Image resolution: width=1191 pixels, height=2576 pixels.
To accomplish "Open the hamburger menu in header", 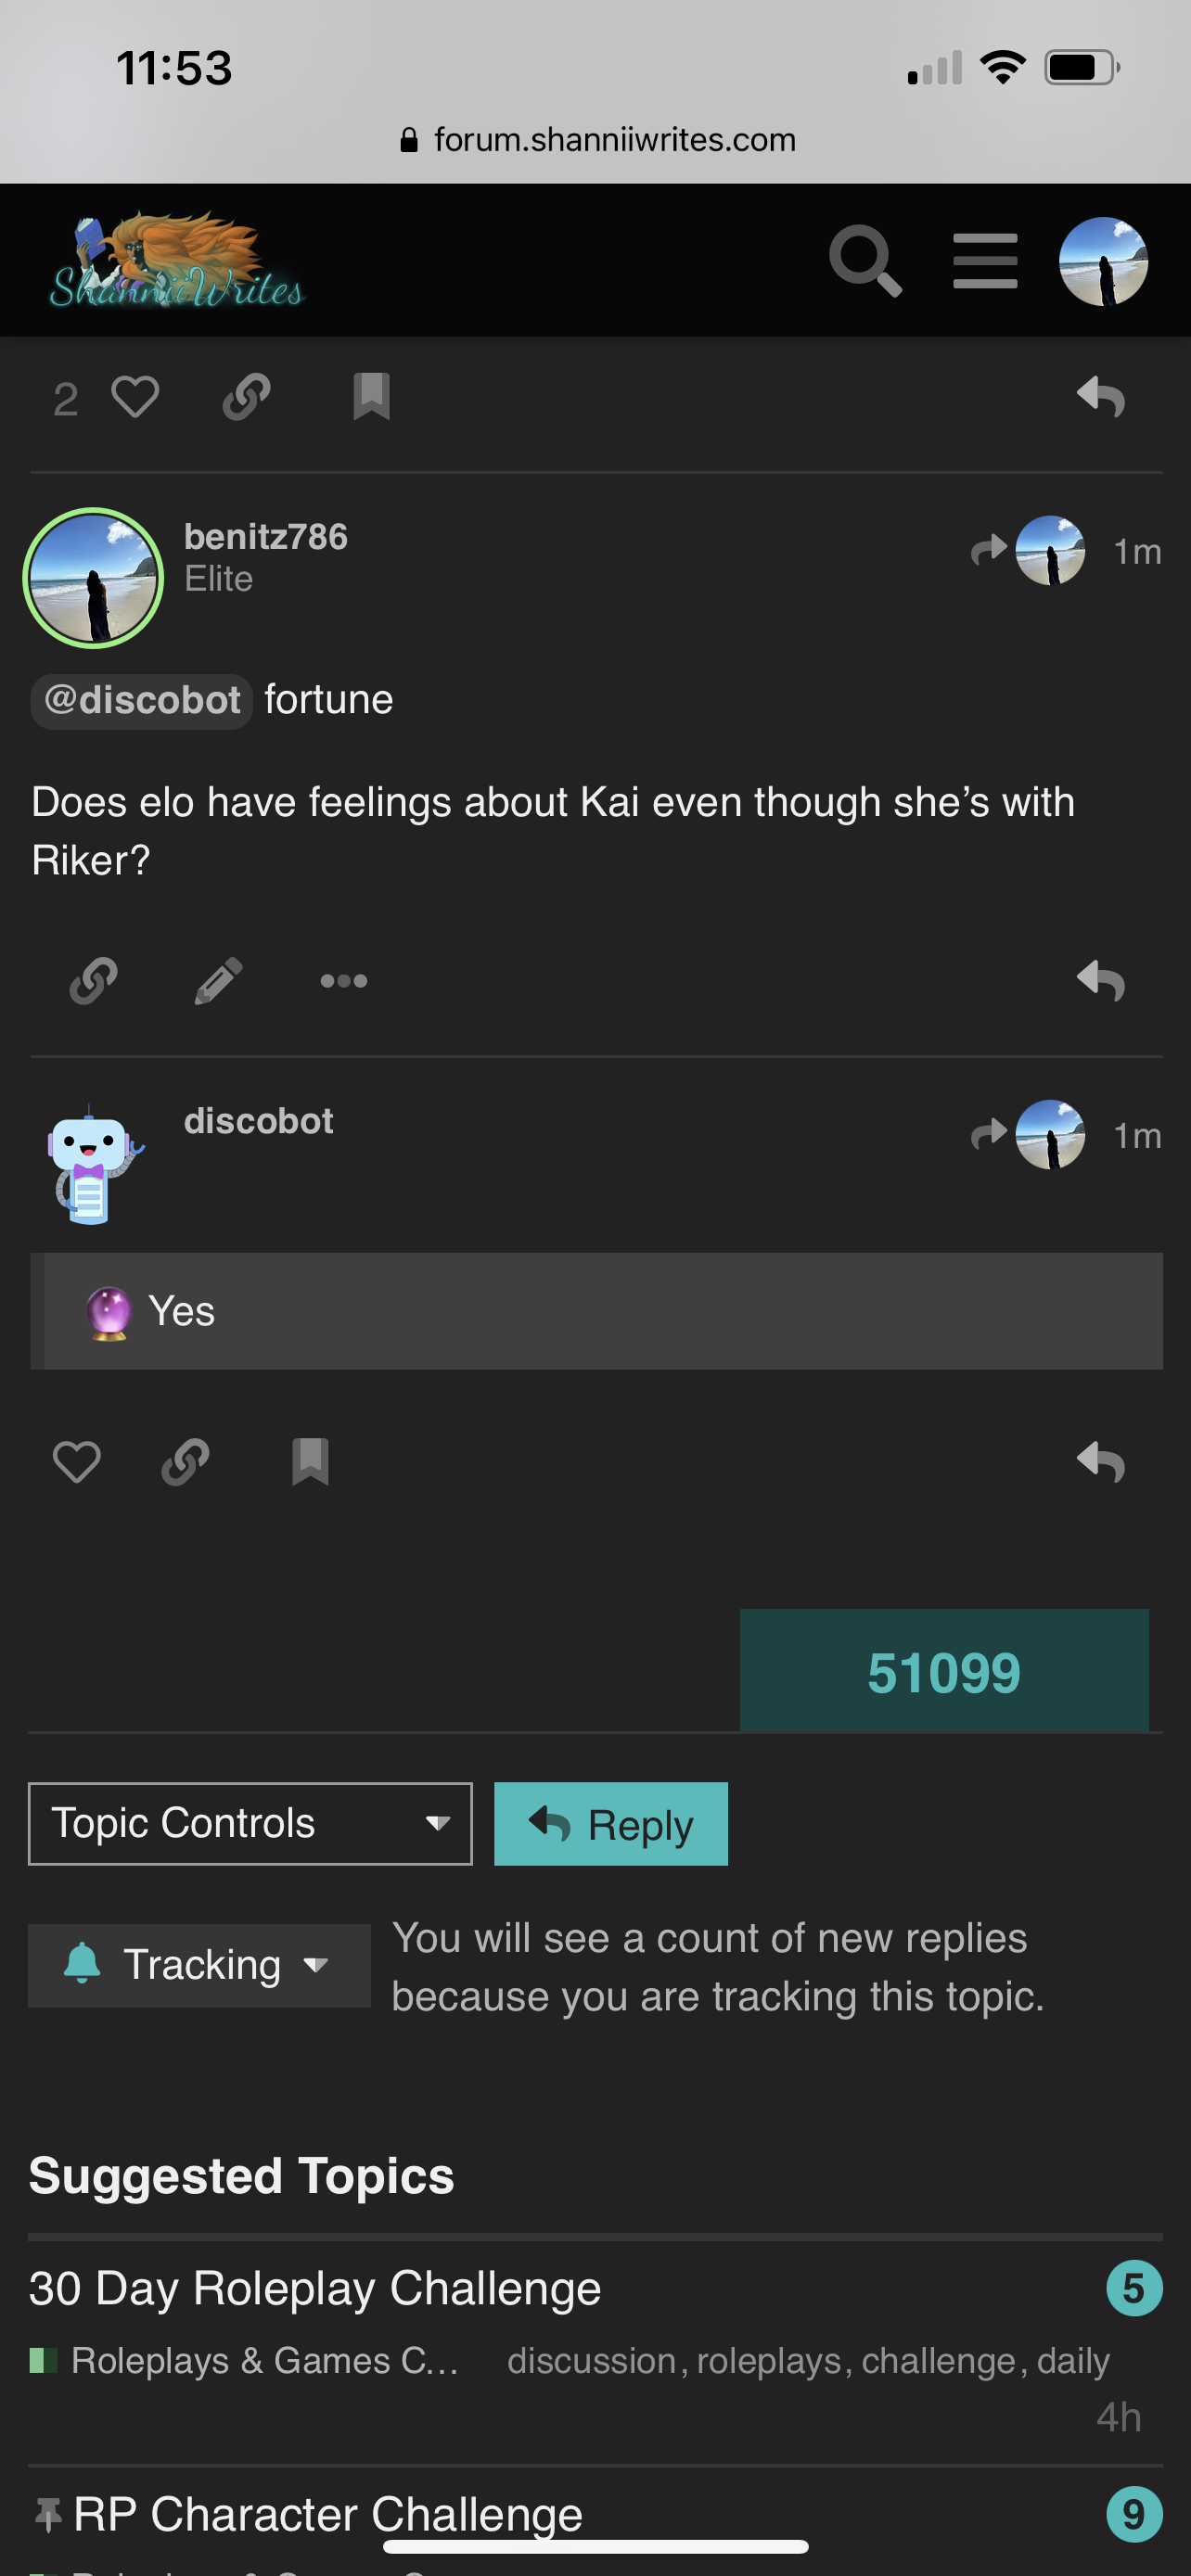I will tap(985, 261).
